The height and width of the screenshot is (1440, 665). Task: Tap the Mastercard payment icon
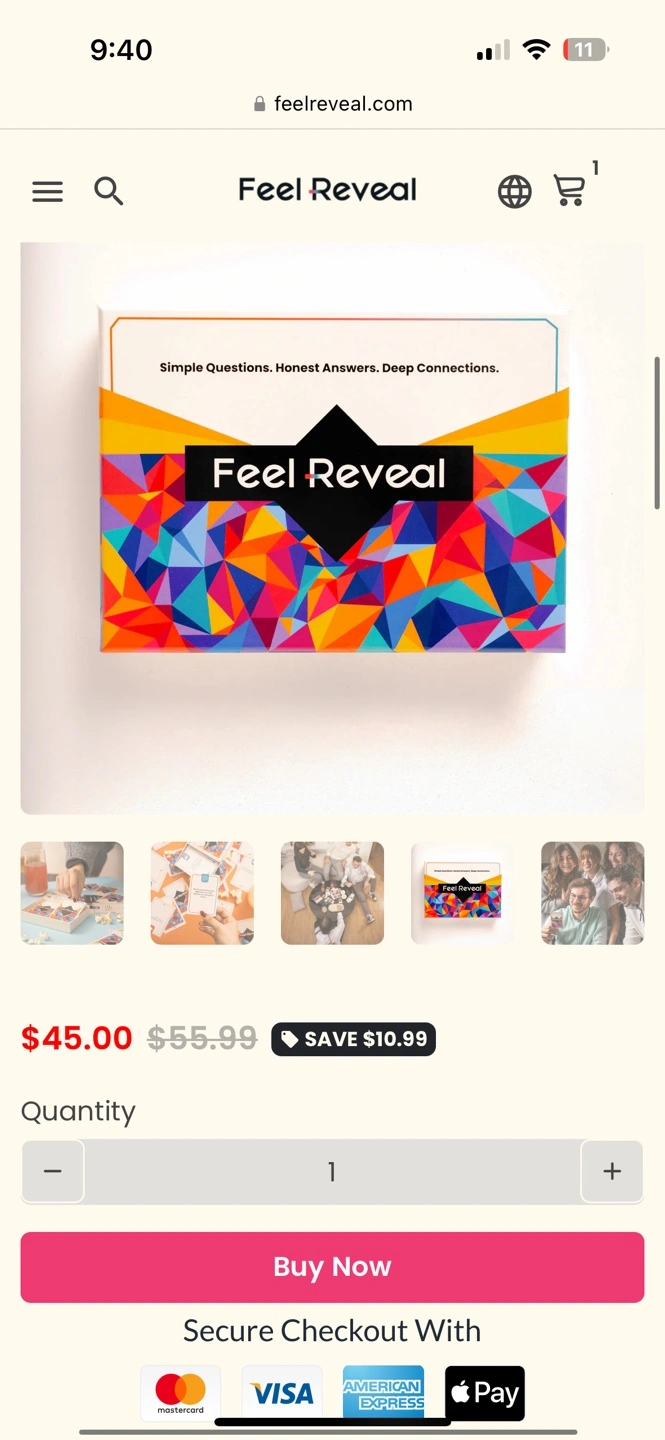tap(180, 1392)
